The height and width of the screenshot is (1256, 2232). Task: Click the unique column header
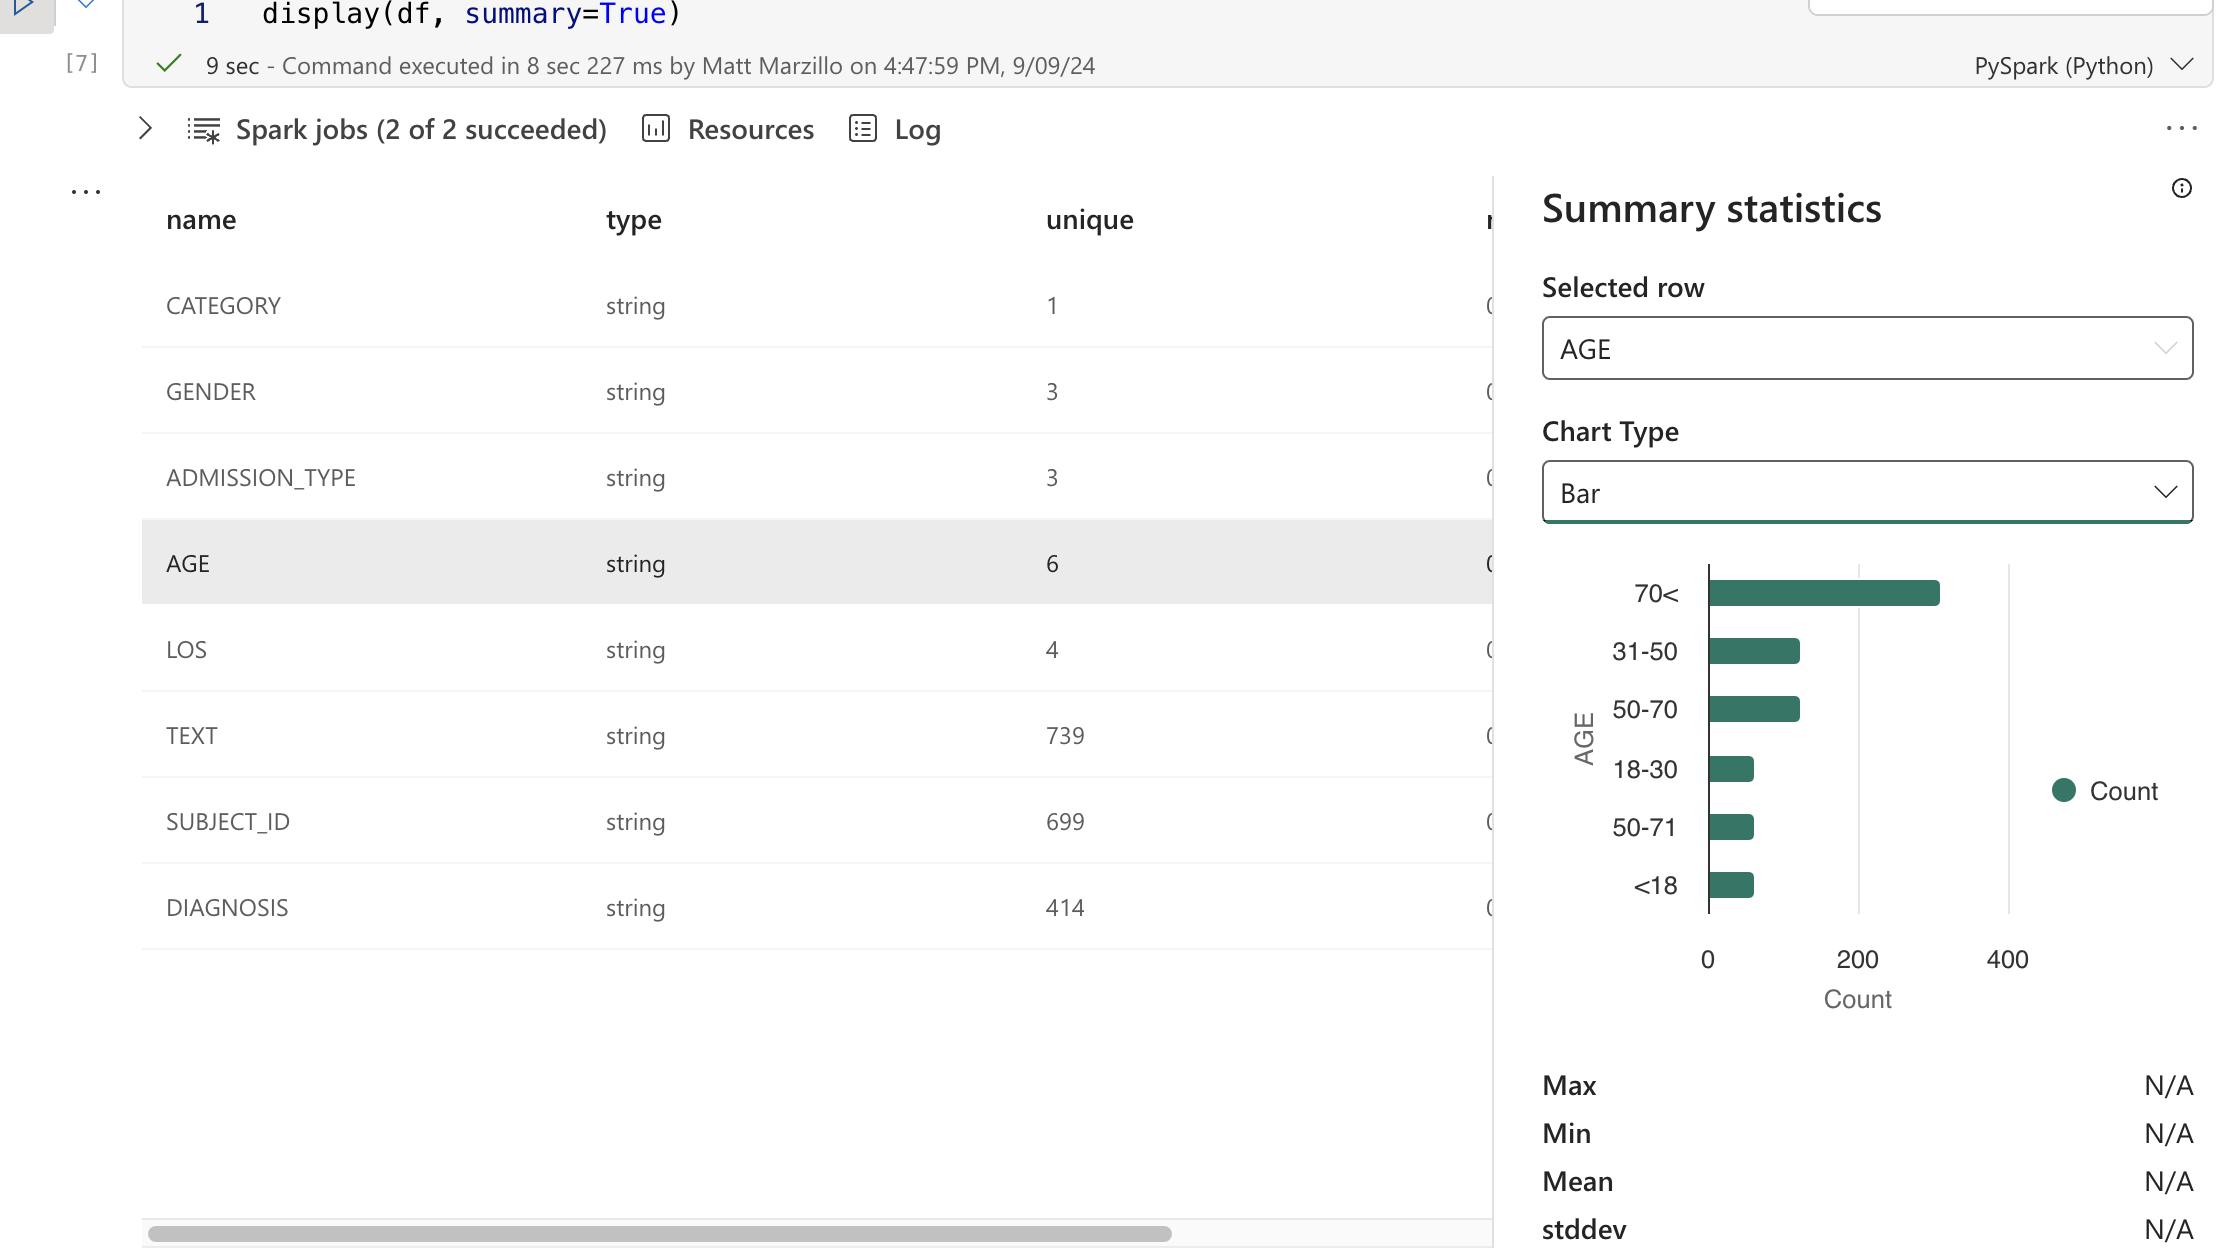[1089, 220]
